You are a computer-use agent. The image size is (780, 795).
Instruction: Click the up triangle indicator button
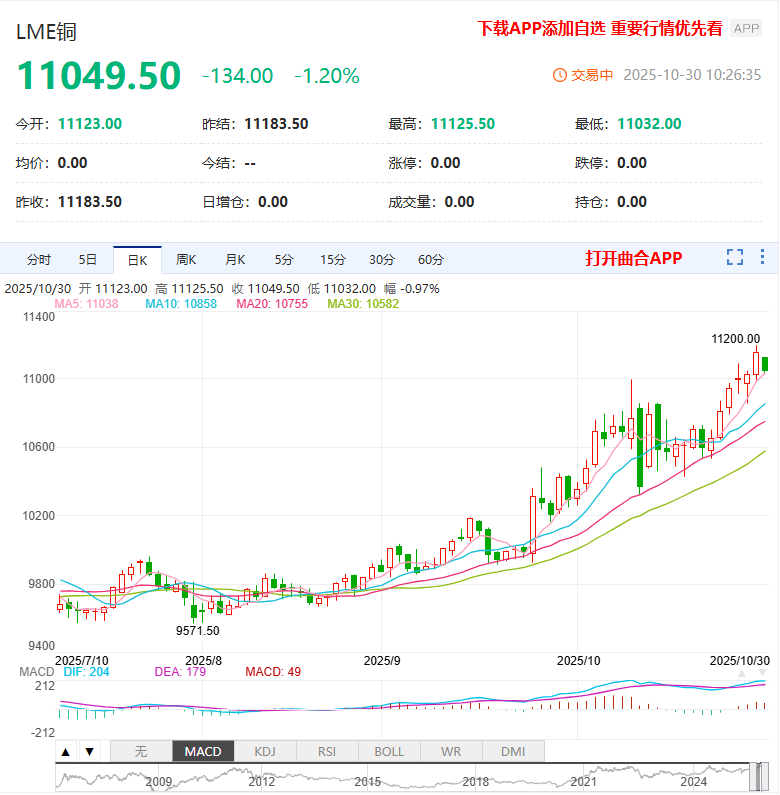66,752
